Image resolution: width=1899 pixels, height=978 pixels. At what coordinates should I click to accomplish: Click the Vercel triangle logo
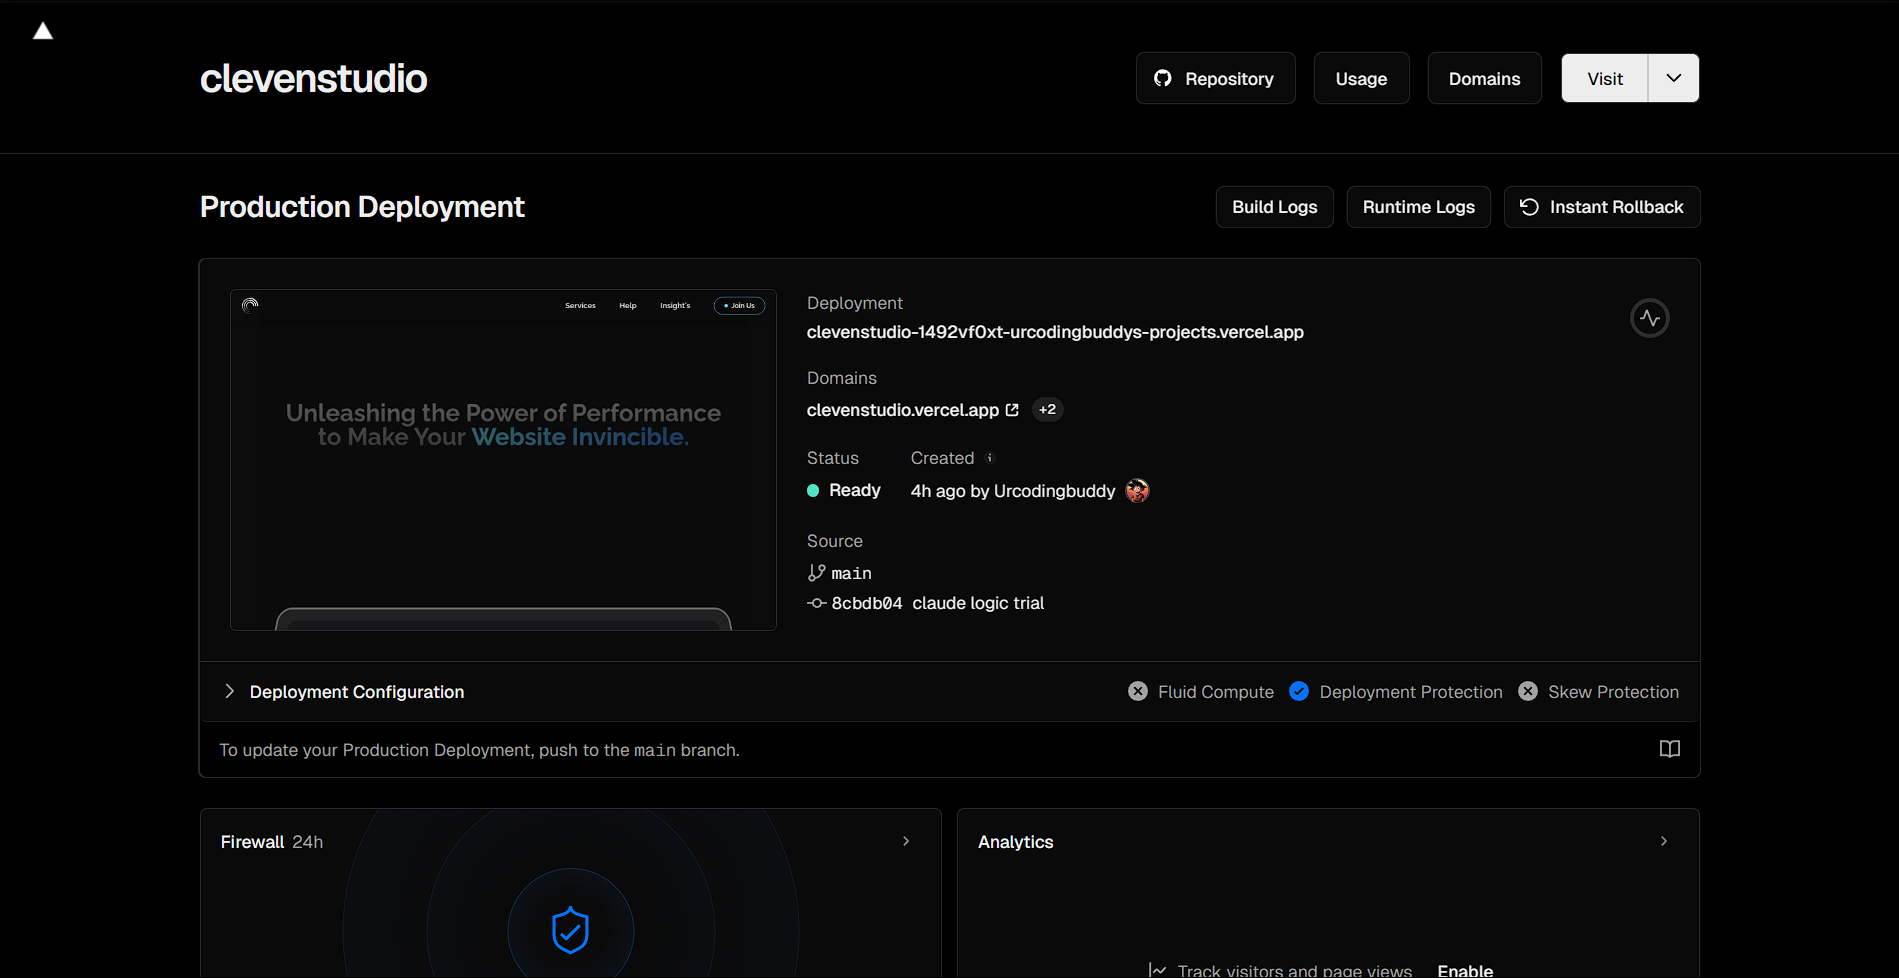coord(43,31)
